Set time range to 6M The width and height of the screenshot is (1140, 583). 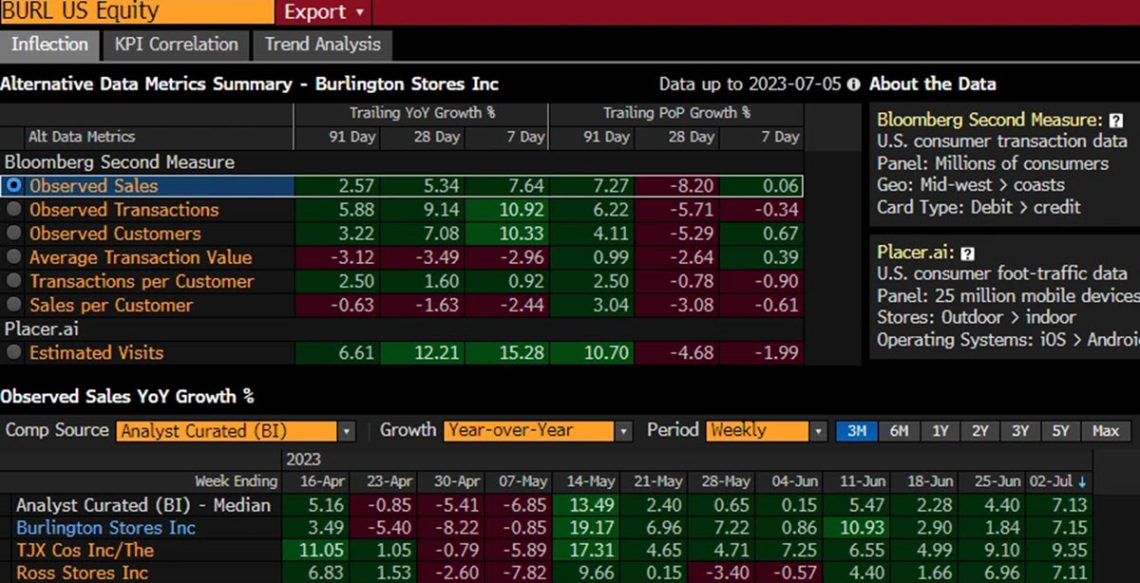point(899,431)
